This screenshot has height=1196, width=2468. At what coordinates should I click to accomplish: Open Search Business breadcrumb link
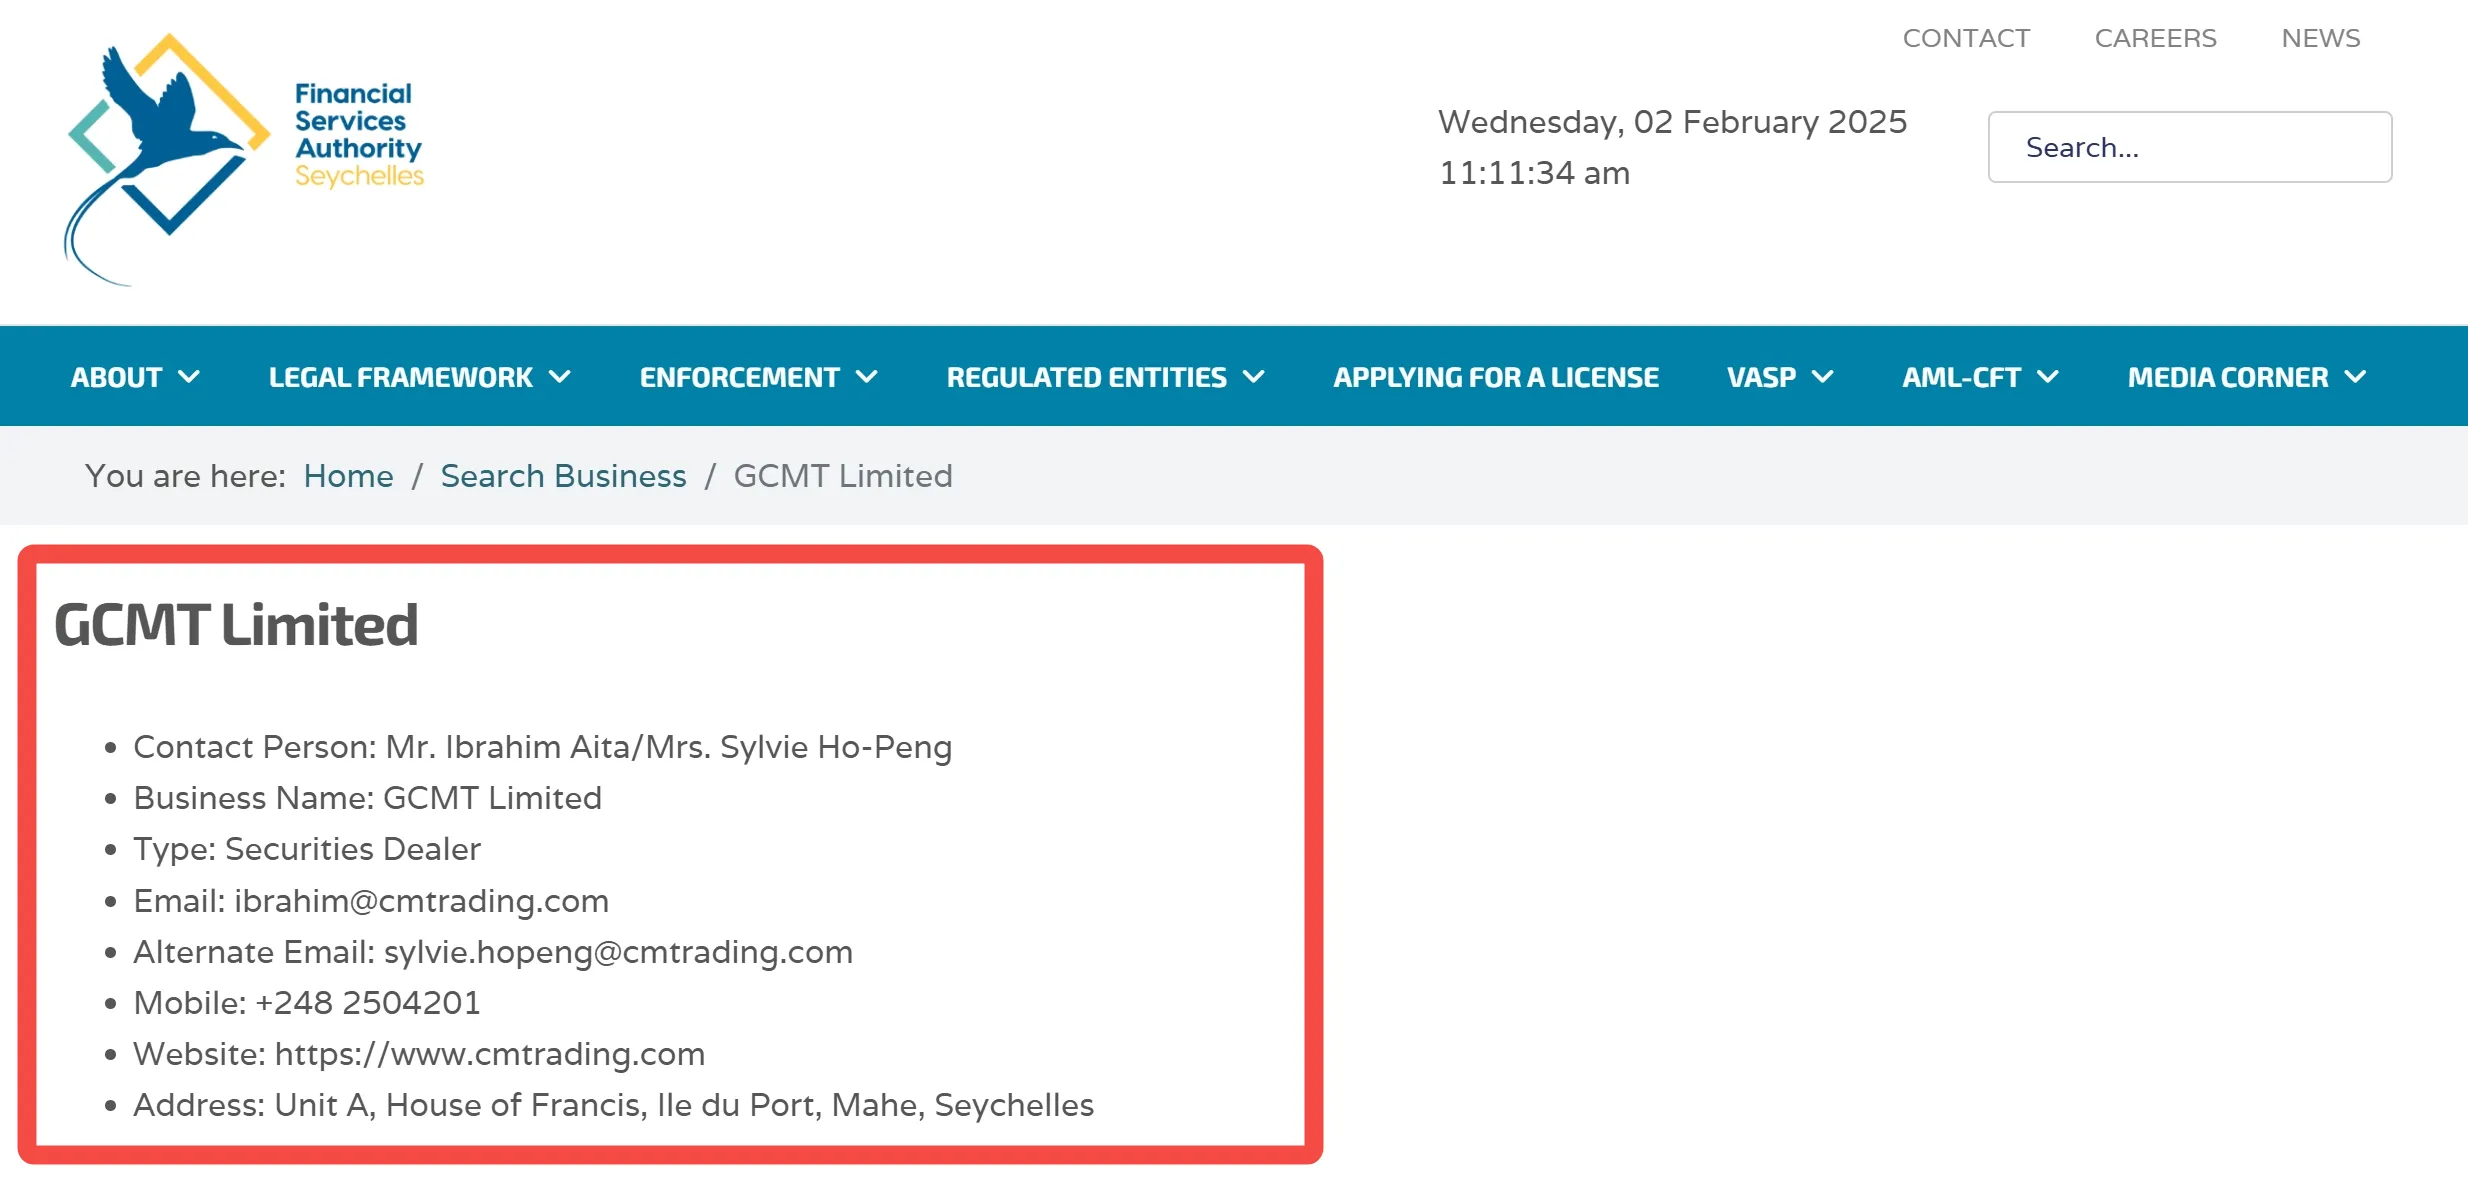(563, 476)
